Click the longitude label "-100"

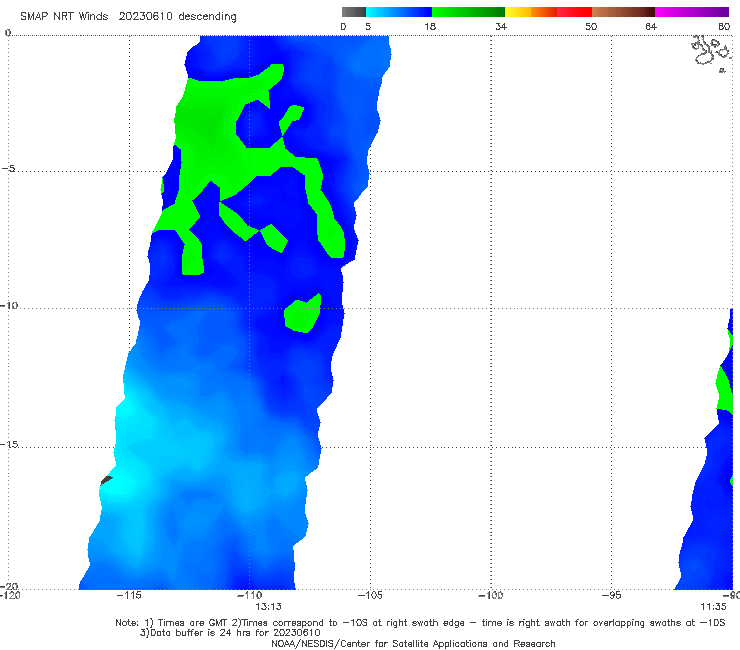click(x=490, y=595)
